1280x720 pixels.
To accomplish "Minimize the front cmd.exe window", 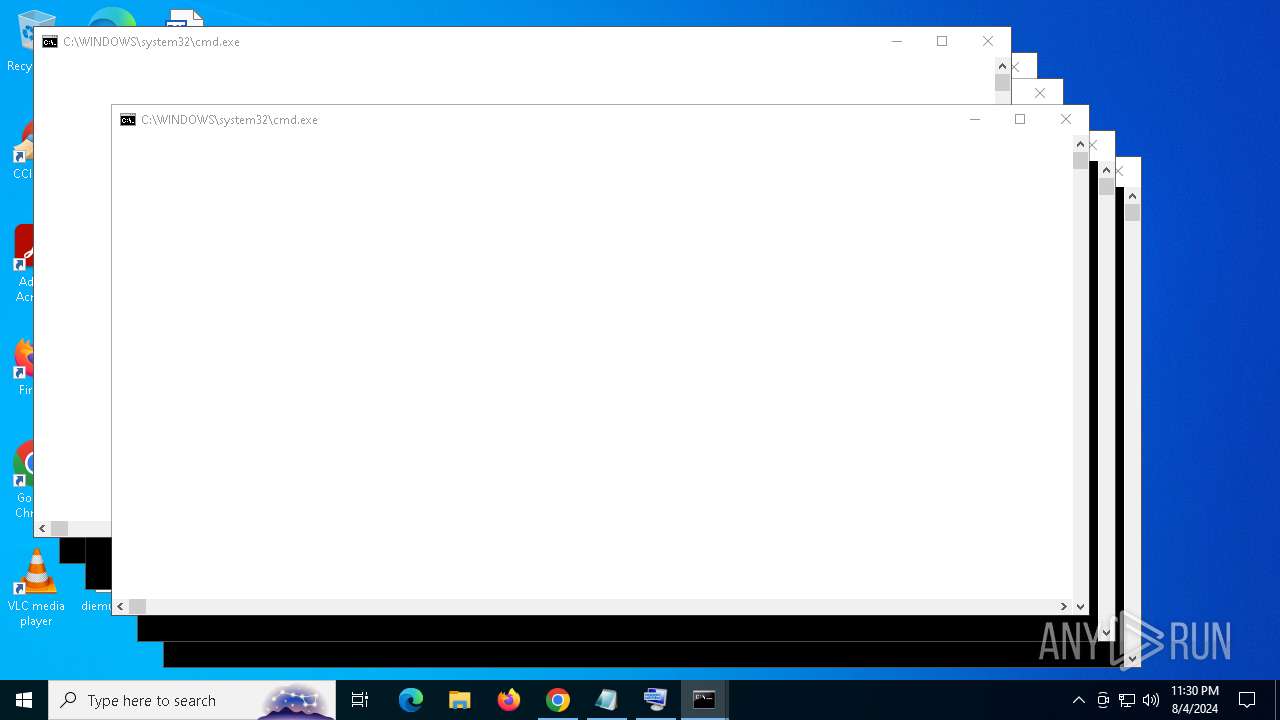I will coord(975,120).
